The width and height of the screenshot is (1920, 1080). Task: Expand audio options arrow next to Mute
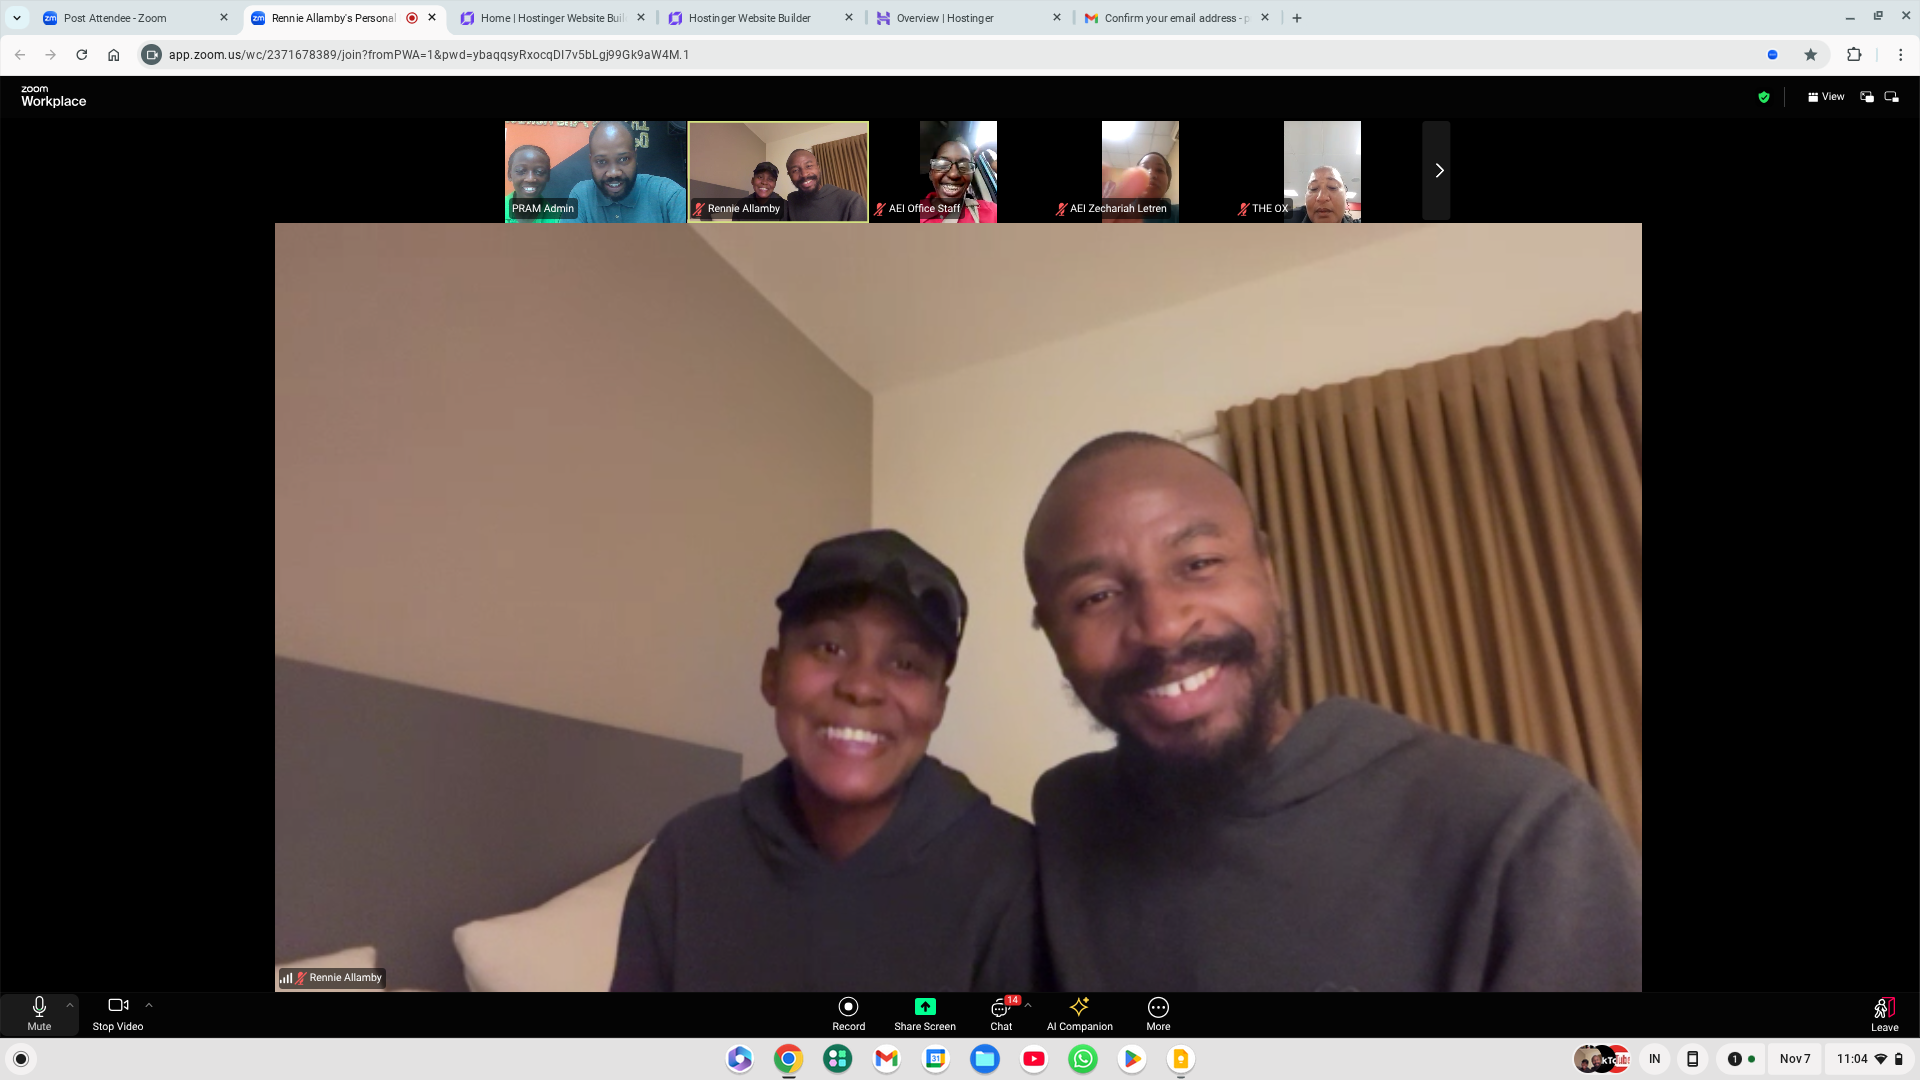click(x=69, y=1005)
